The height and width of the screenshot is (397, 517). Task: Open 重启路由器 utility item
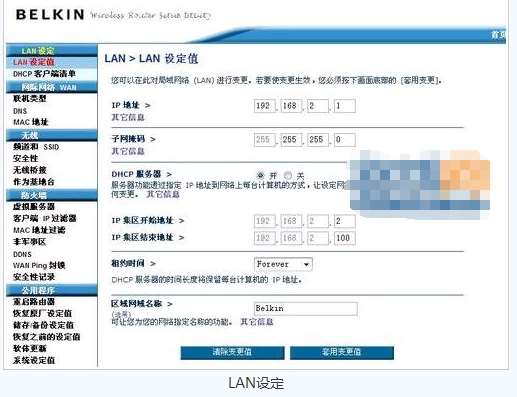coord(34,302)
